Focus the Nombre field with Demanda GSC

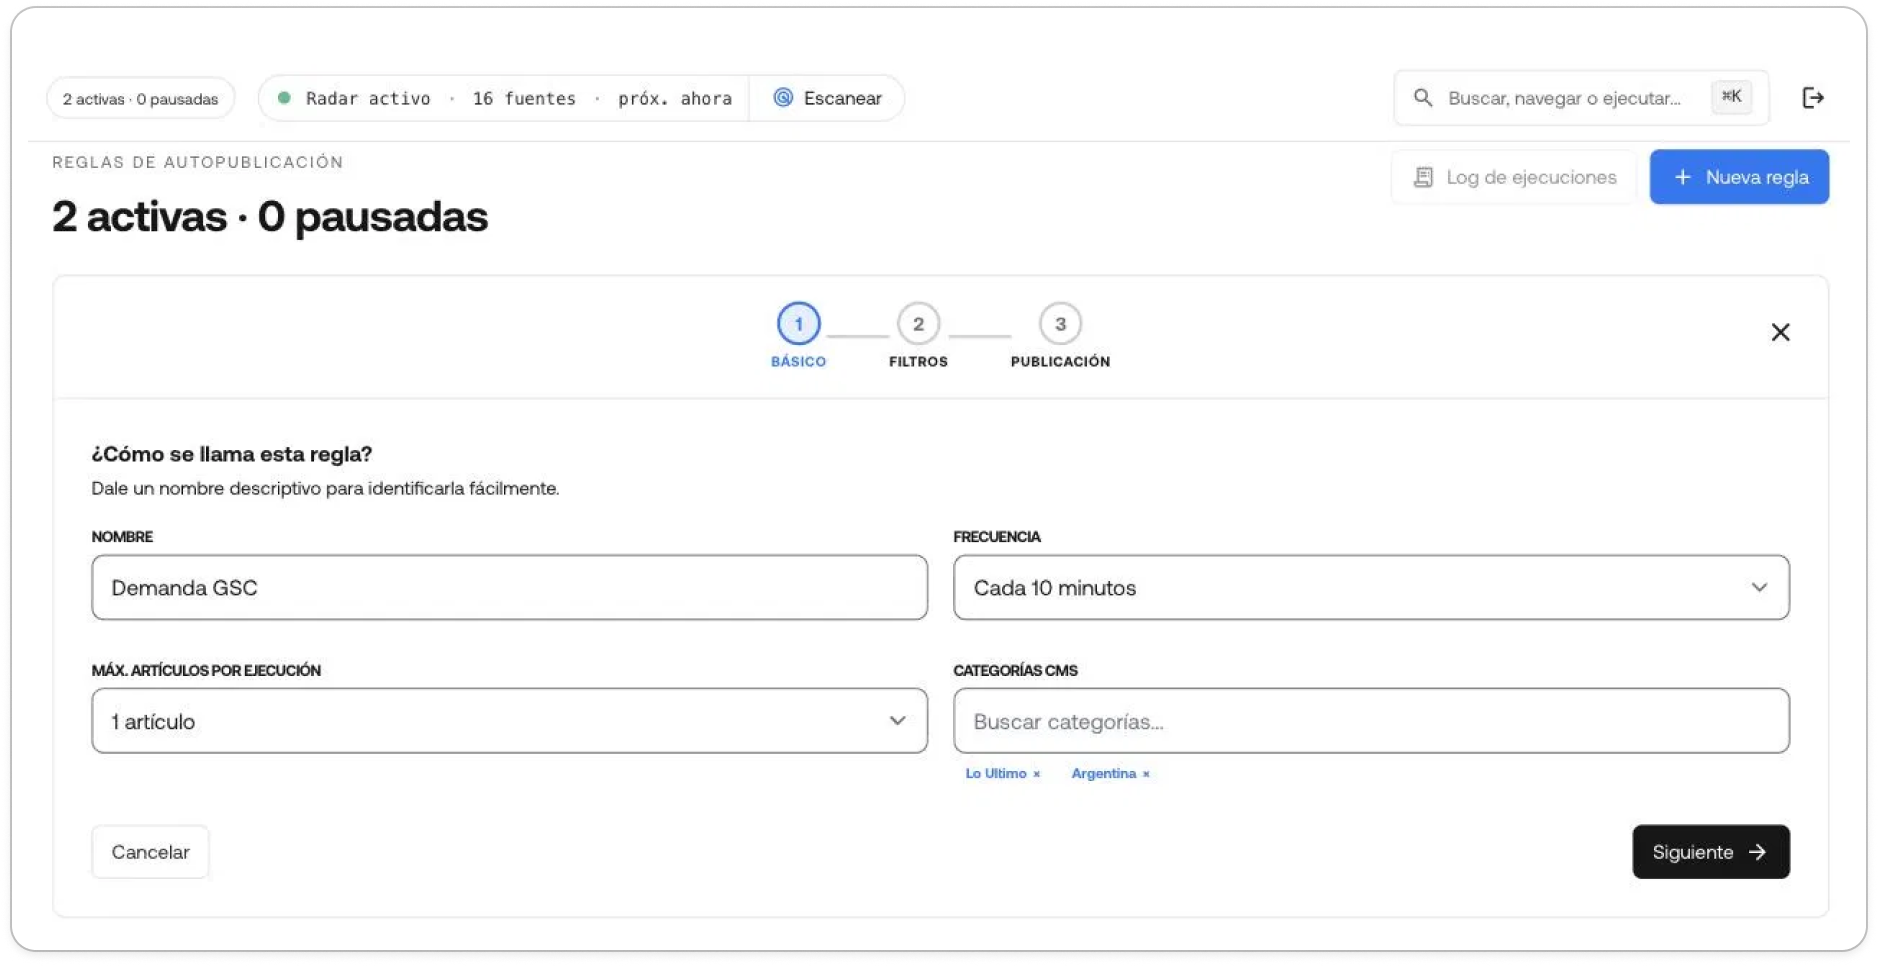(509, 588)
